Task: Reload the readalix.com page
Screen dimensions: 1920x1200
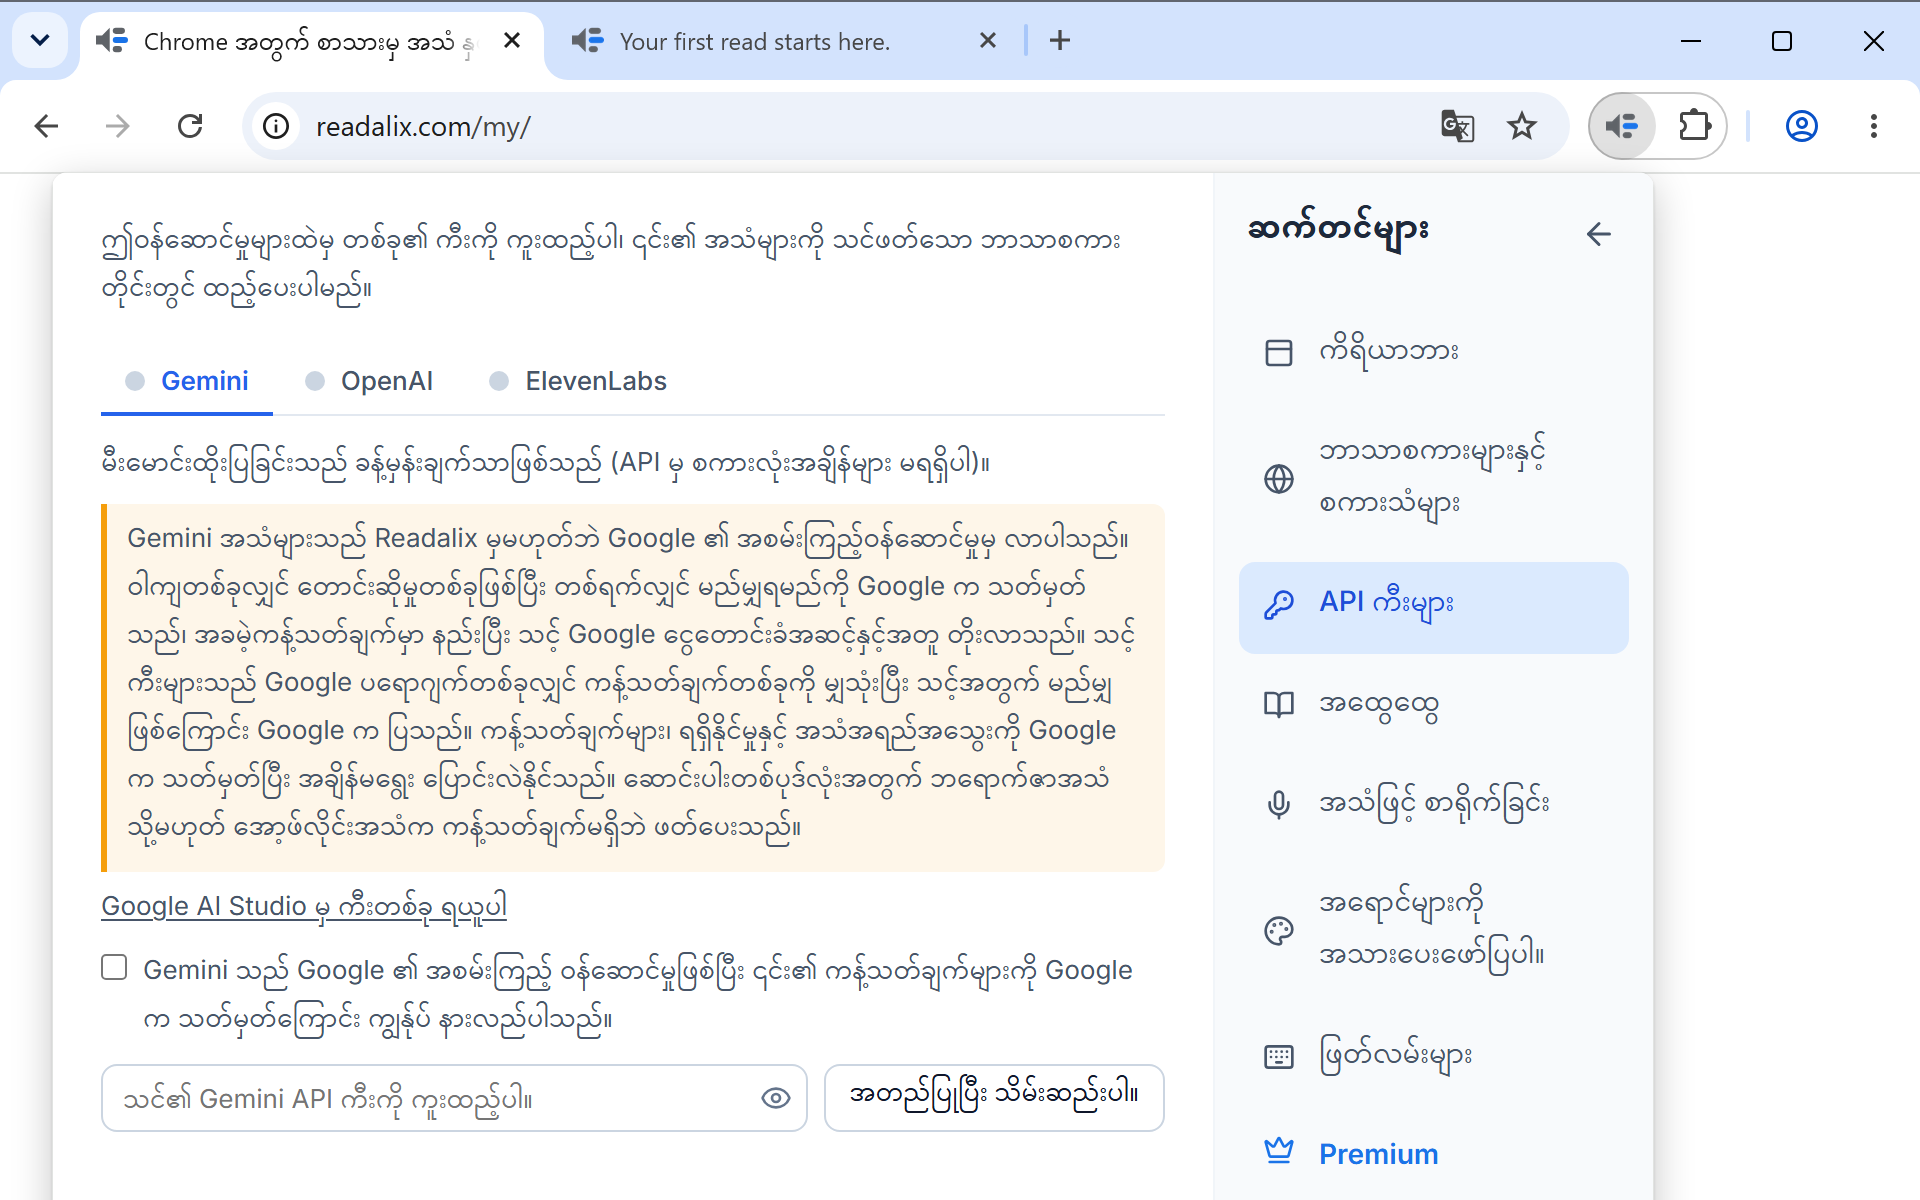Action: [x=190, y=126]
